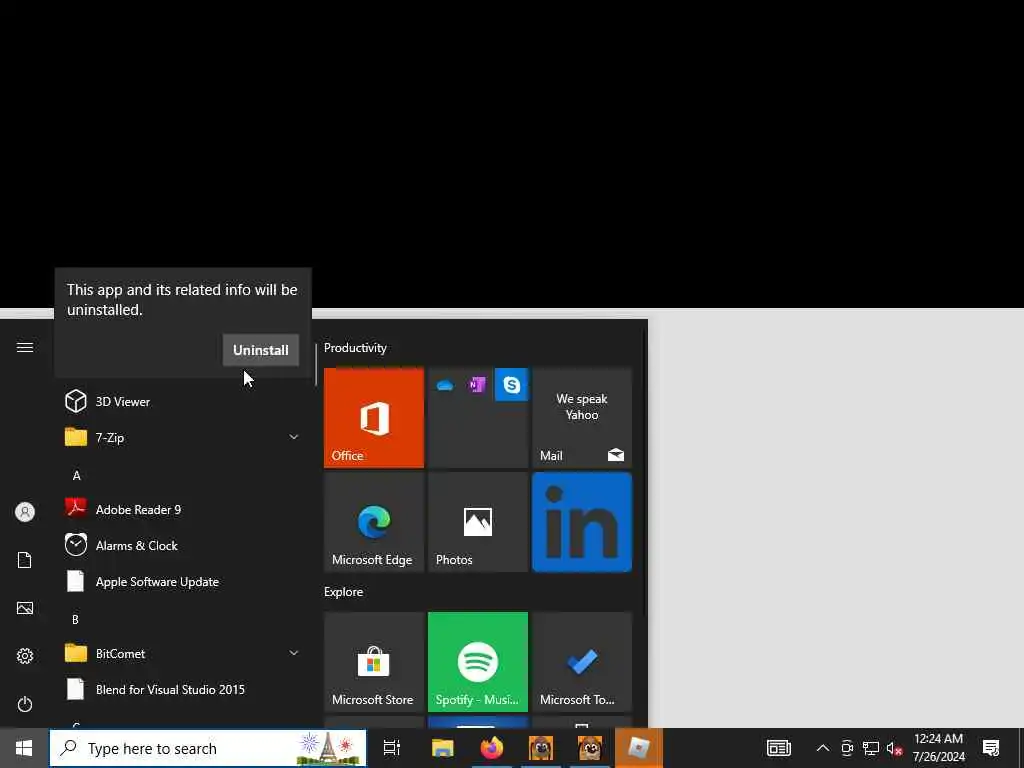Open Task View on taskbar
The height and width of the screenshot is (768, 1024).
click(x=392, y=748)
